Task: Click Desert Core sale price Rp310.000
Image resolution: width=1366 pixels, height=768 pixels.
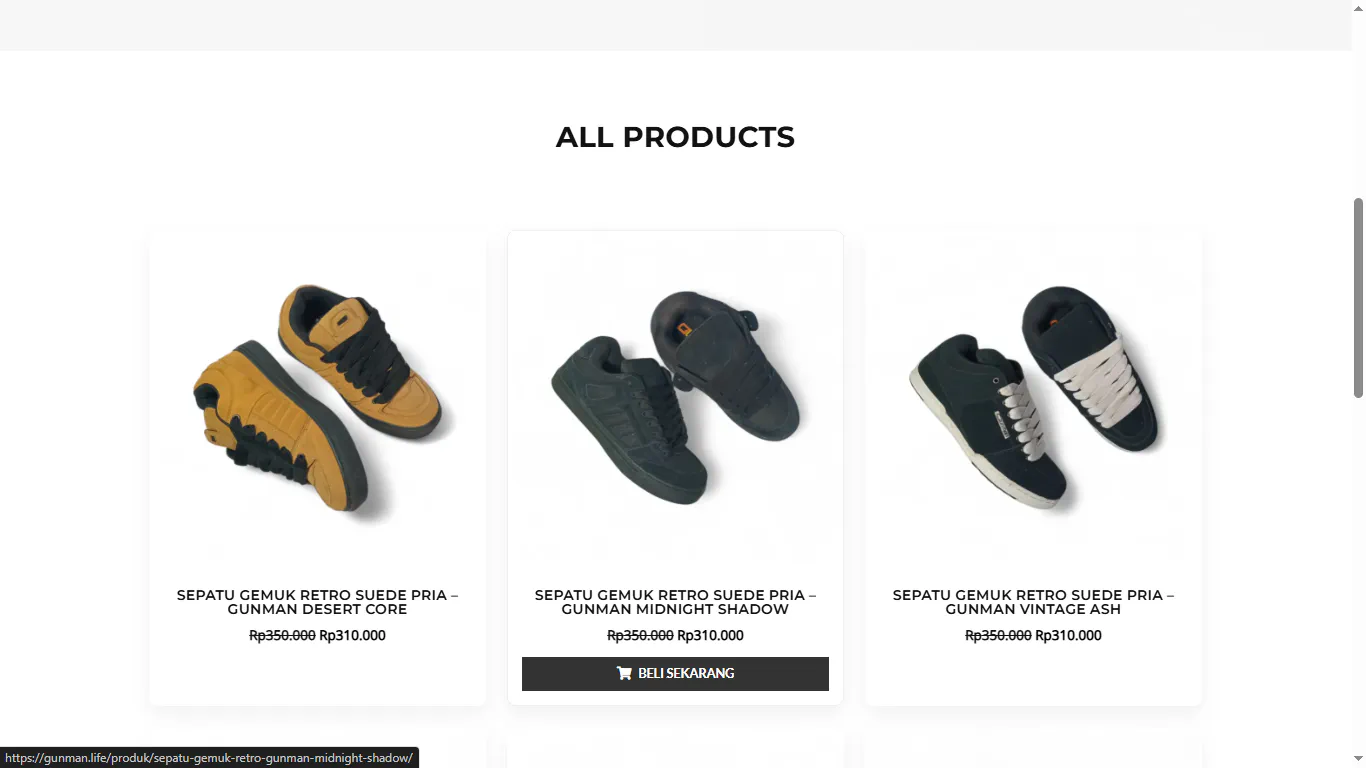Action: coord(352,636)
